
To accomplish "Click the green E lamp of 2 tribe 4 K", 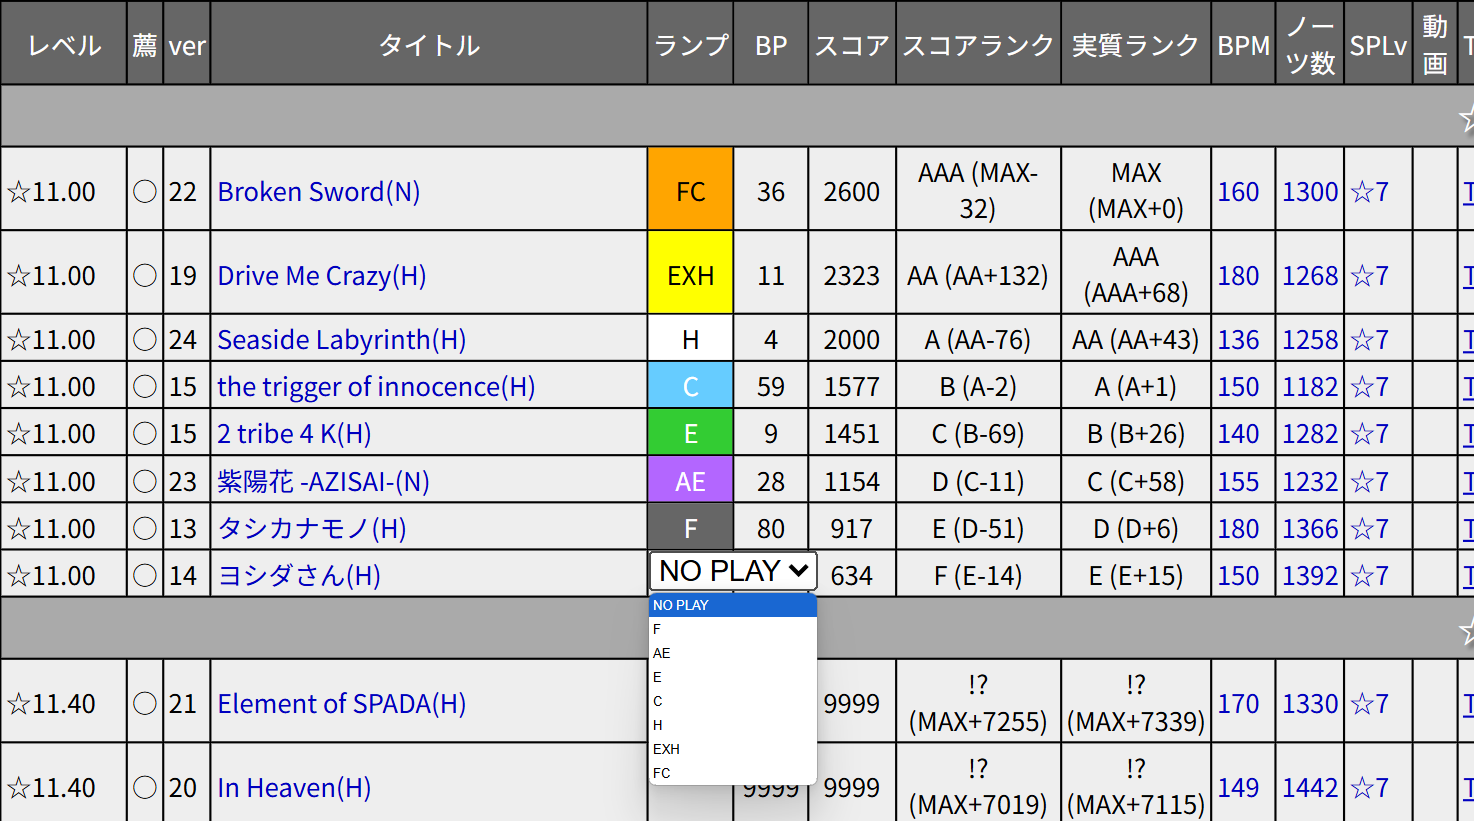I will (691, 433).
